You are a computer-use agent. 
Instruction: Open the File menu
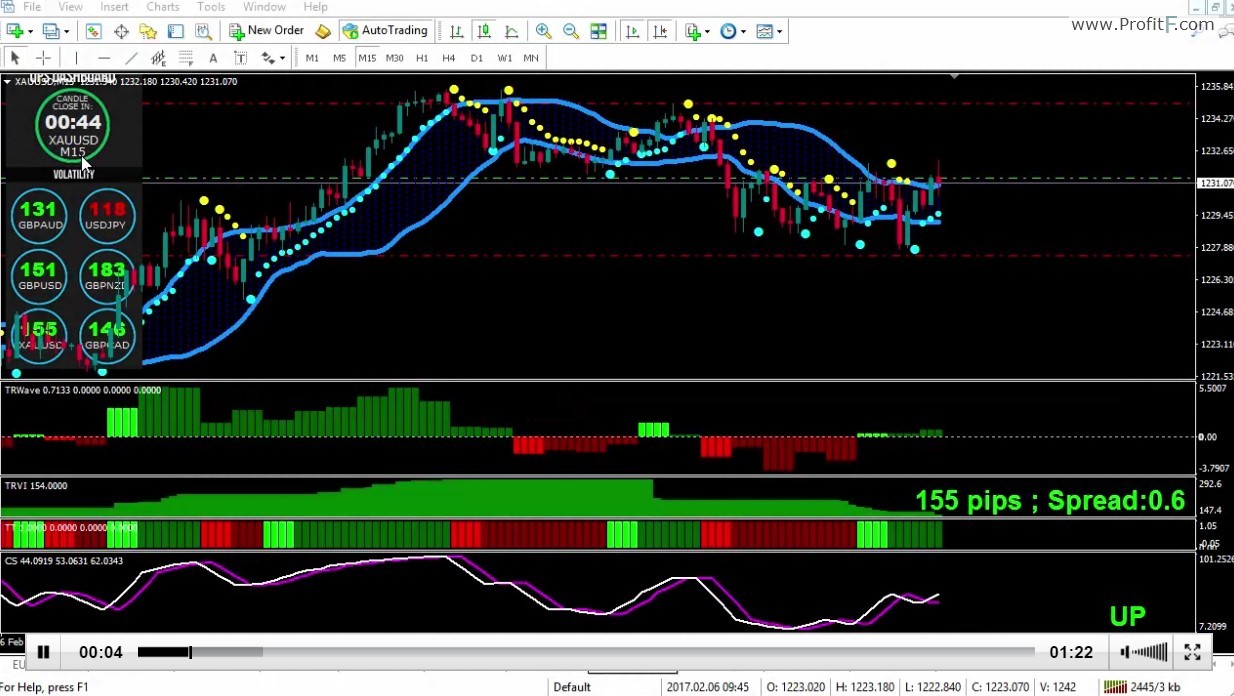point(32,7)
